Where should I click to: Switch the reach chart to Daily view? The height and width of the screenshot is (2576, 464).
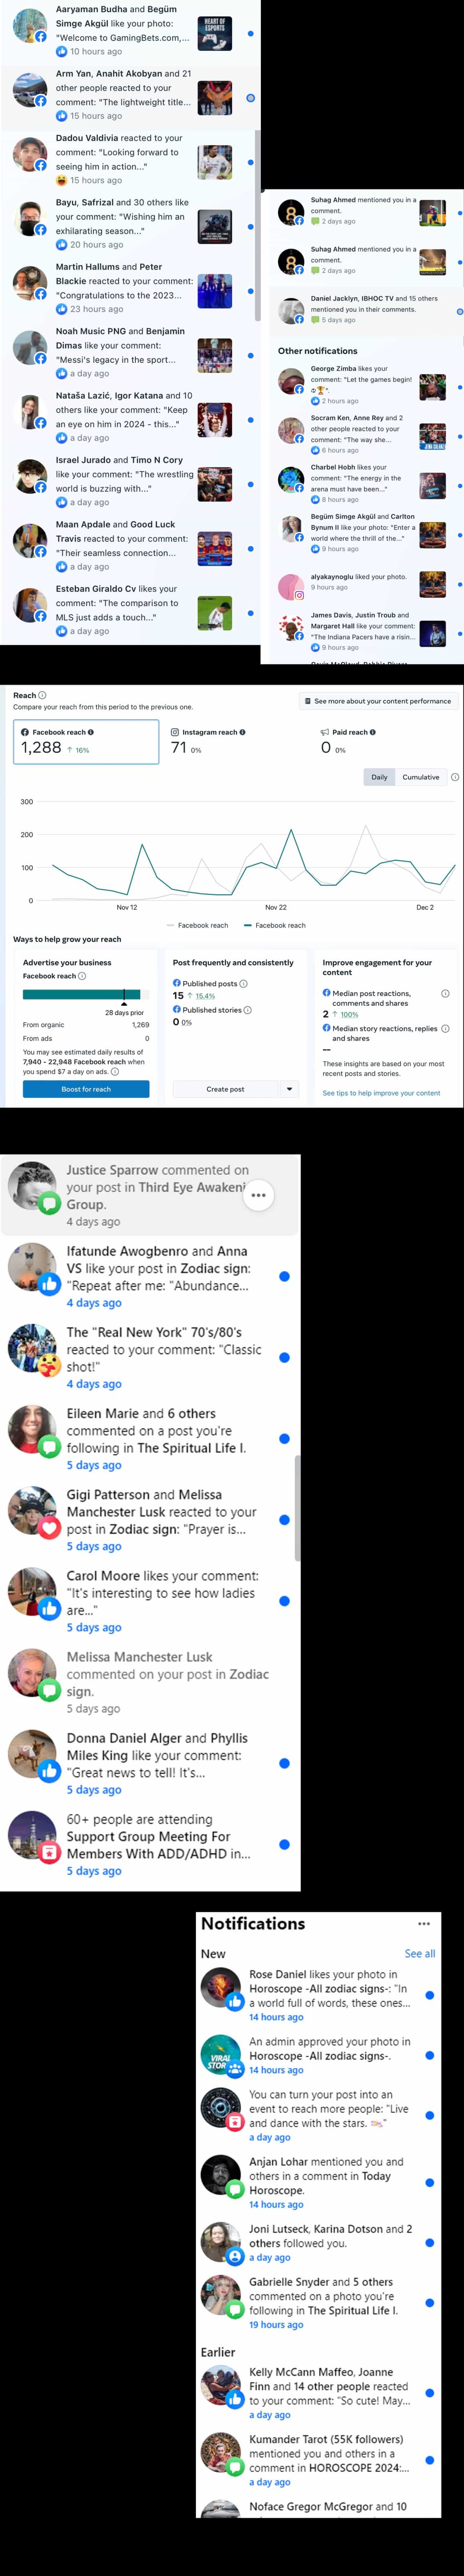tap(379, 777)
